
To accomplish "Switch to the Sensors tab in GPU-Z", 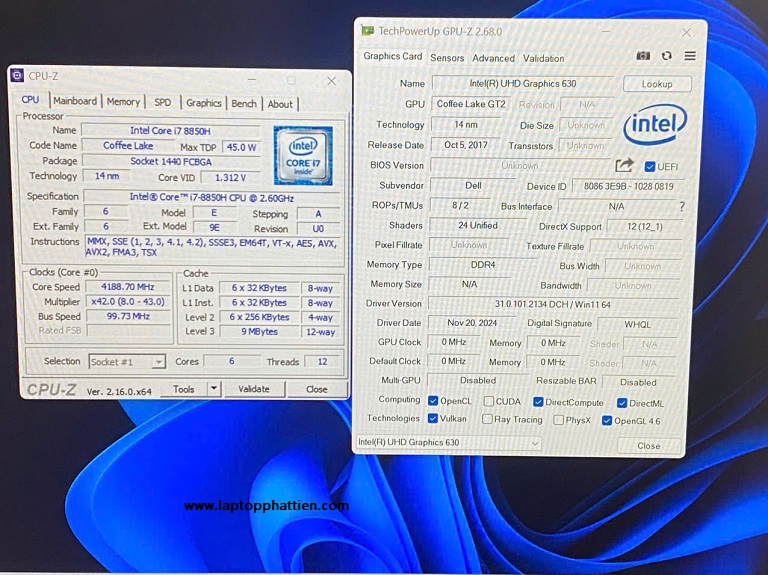I will pos(447,58).
